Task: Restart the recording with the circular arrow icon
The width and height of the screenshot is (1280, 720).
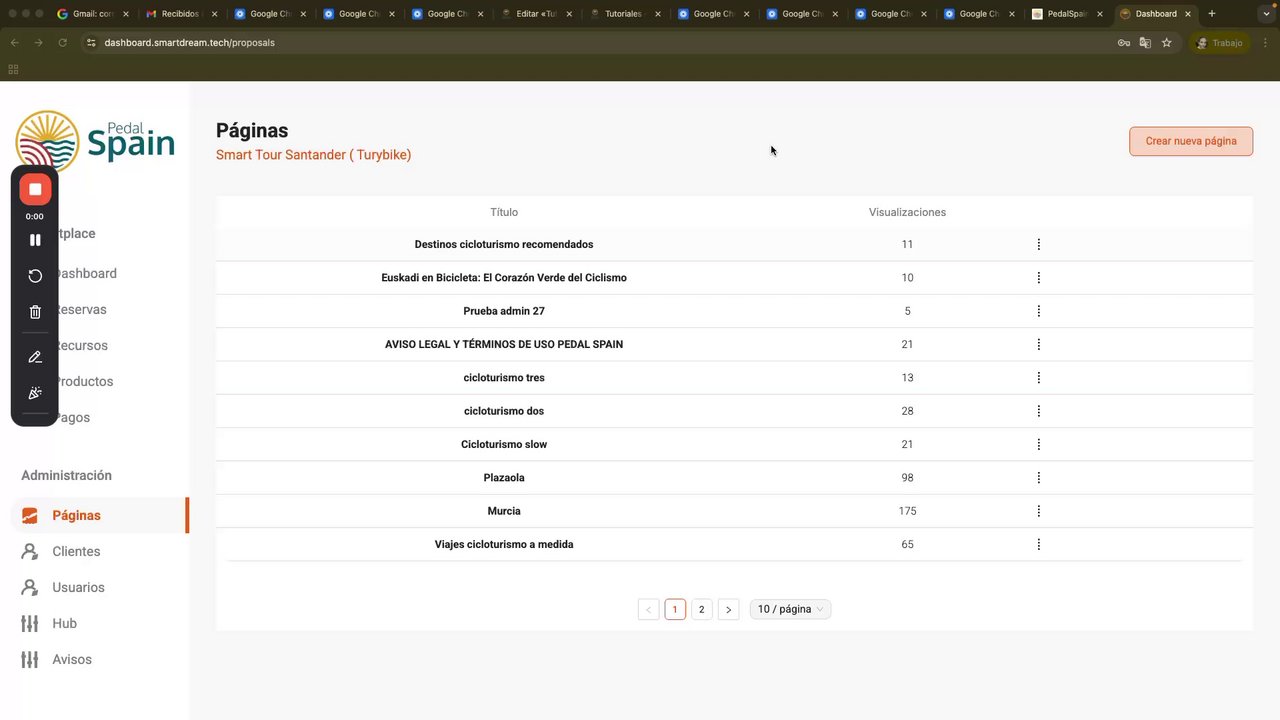Action: click(35, 276)
